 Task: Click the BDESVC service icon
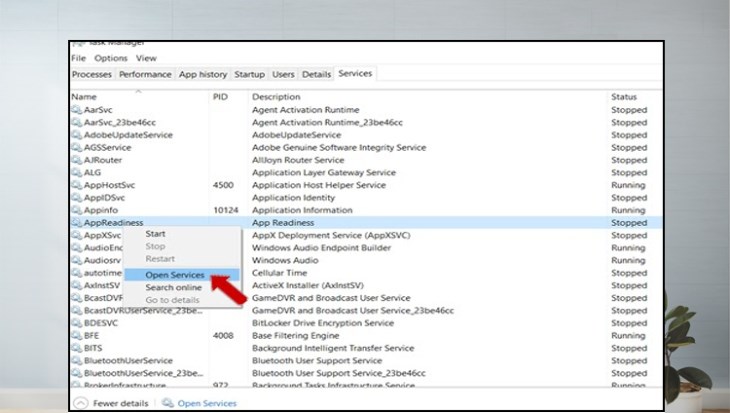coord(76,323)
